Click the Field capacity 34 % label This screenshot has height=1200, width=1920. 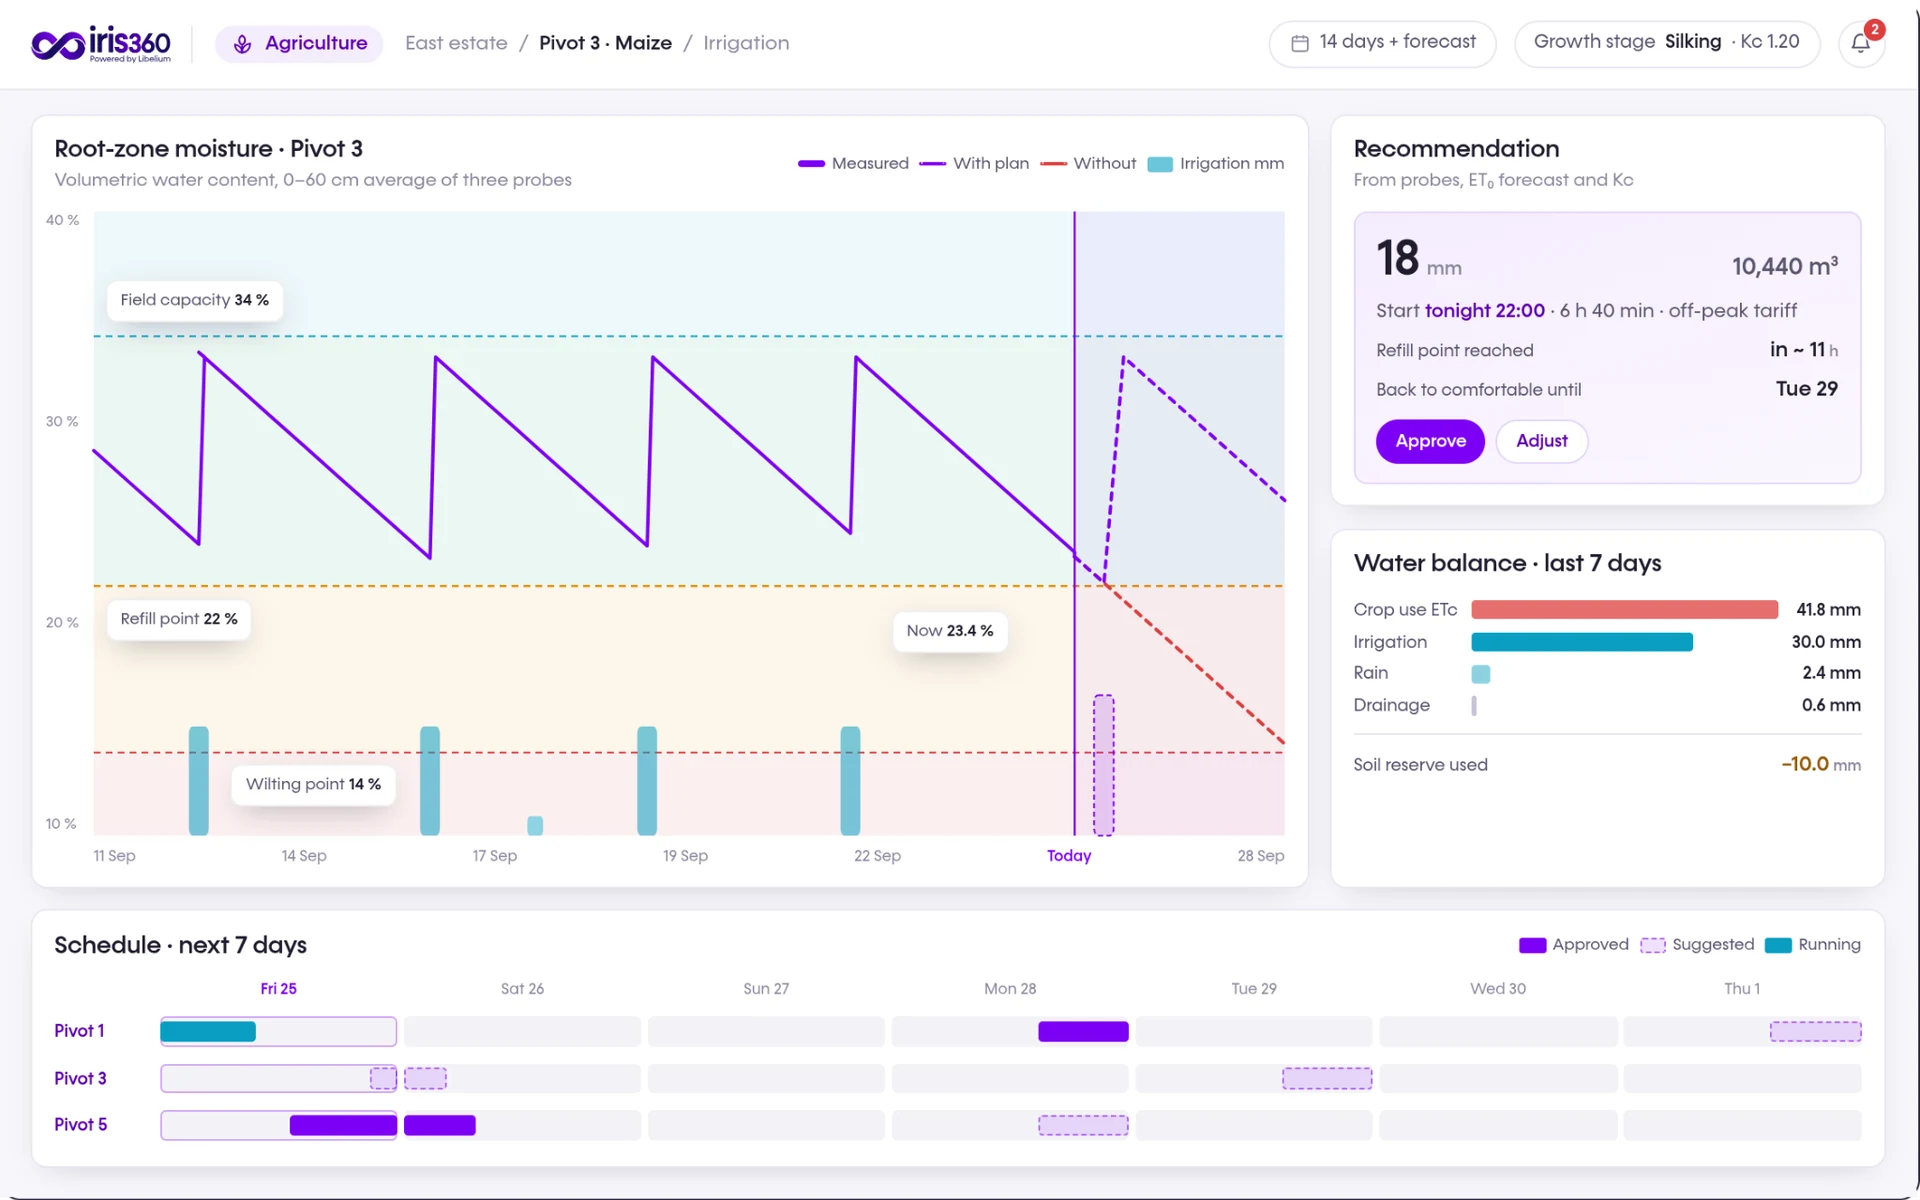(x=195, y=300)
